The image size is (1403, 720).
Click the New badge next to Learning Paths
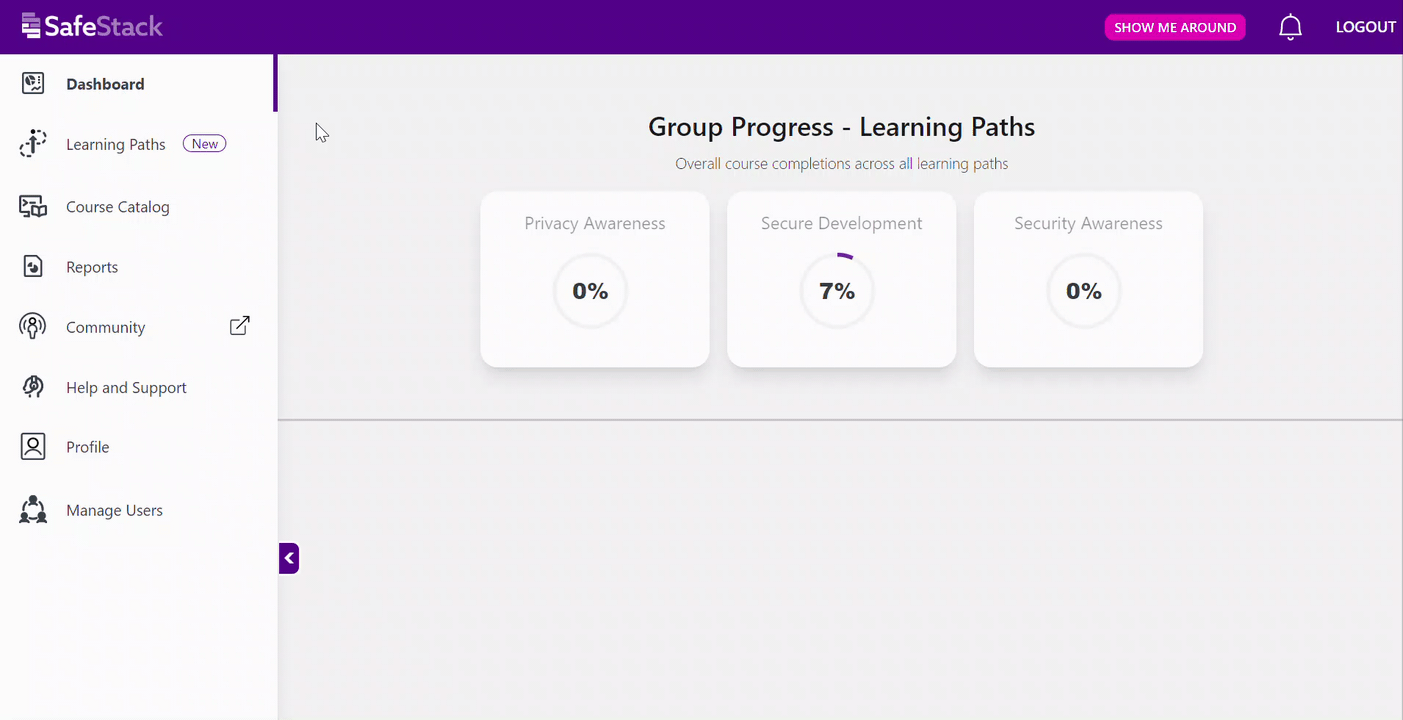(x=204, y=143)
